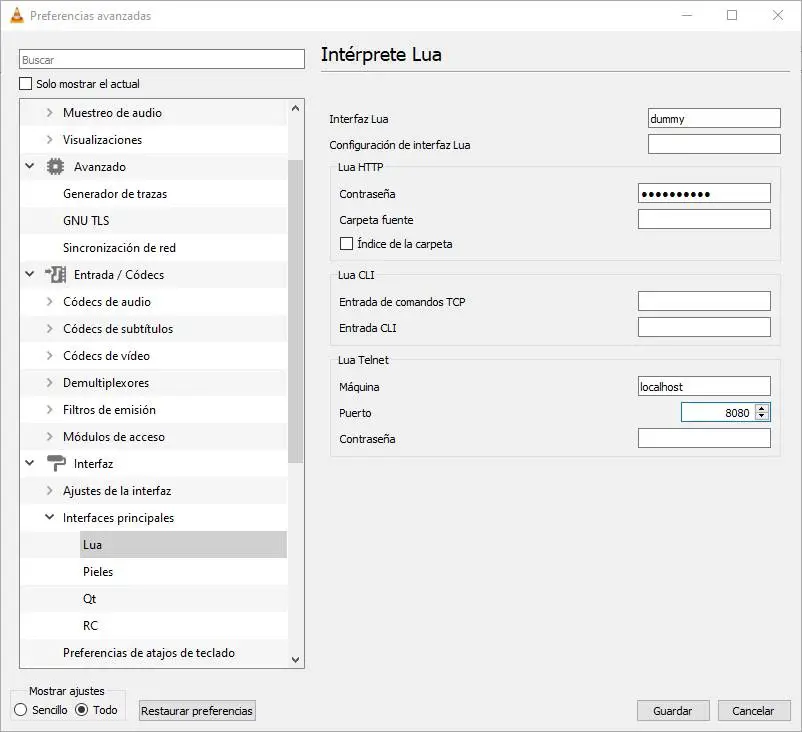Viewport: 802px width, 732px height.
Task: Expand Filtros de emisión node
Action: coord(49,410)
